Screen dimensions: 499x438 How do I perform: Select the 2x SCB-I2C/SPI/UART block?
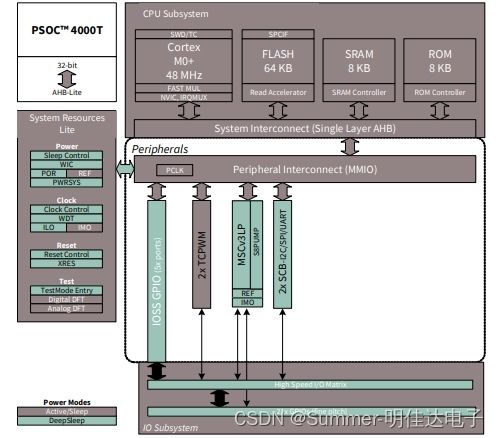[282, 255]
